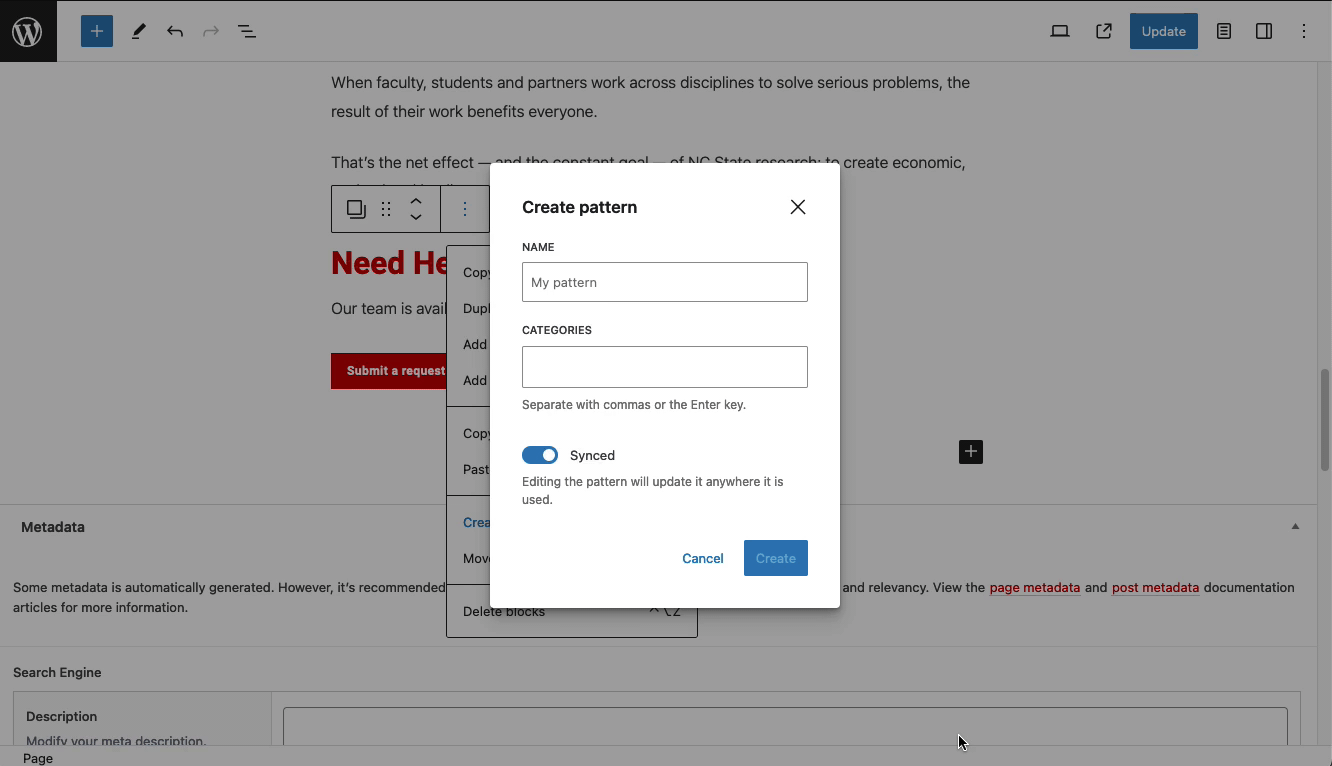Click the Categories input field
The height and width of the screenshot is (766, 1332).
pos(664,367)
